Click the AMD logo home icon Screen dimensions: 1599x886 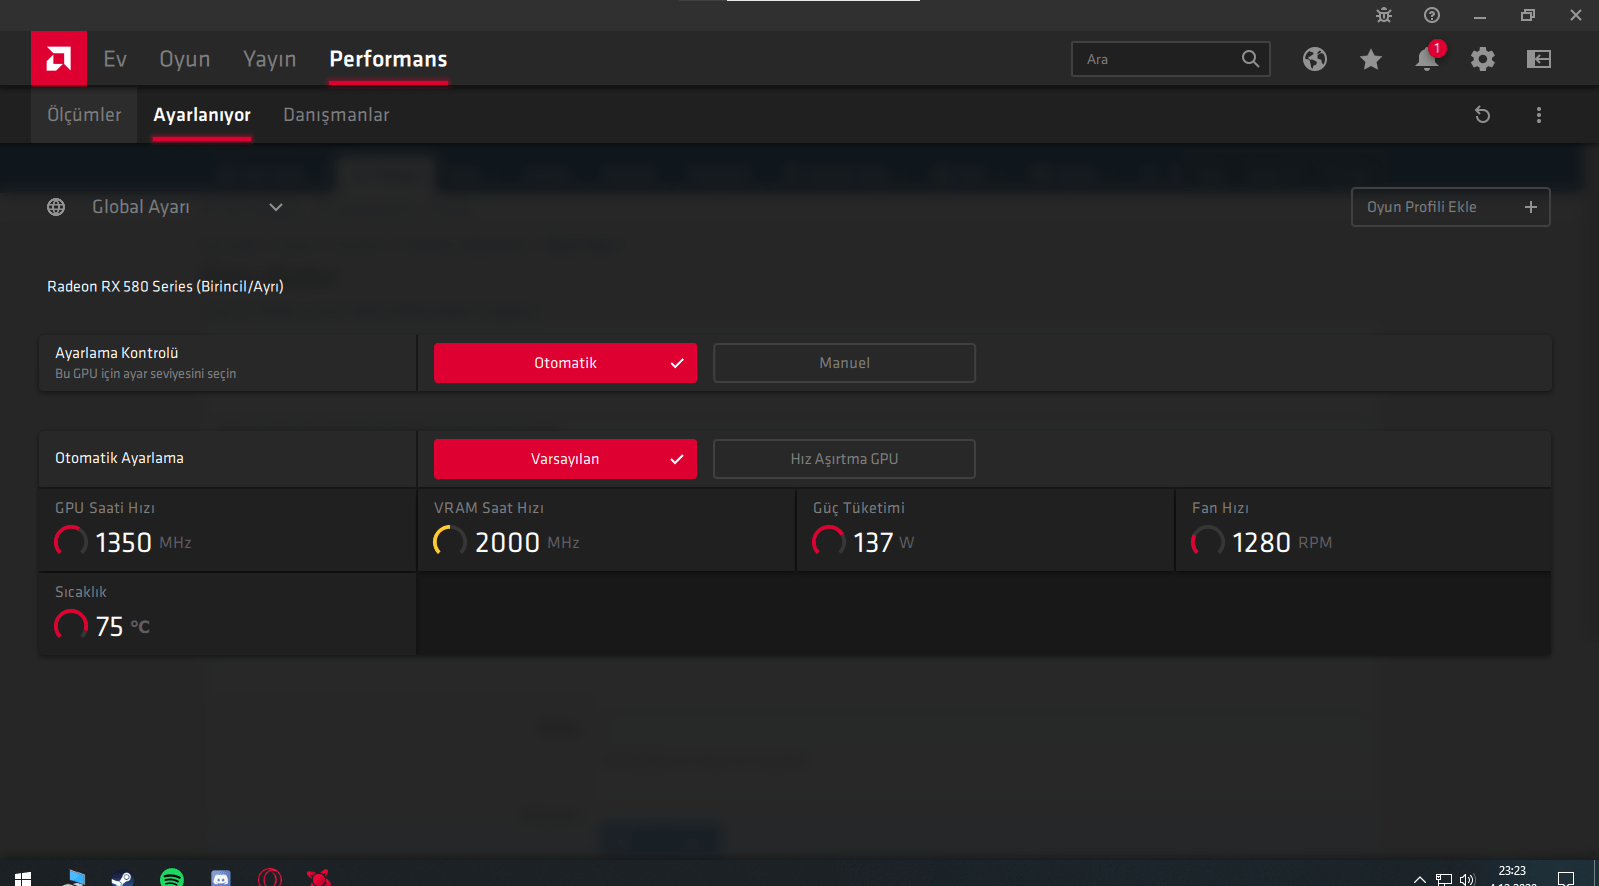tap(59, 59)
